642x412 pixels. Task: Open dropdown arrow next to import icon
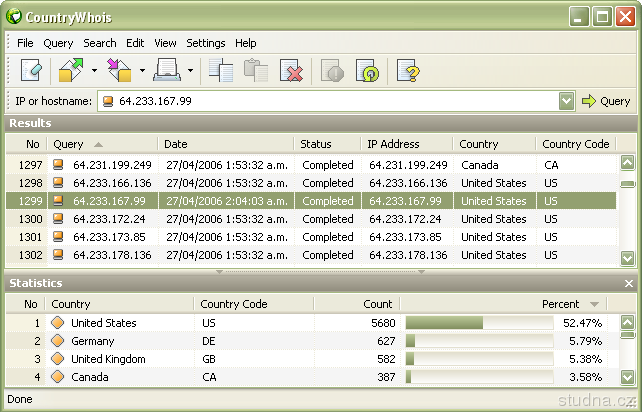point(142,71)
